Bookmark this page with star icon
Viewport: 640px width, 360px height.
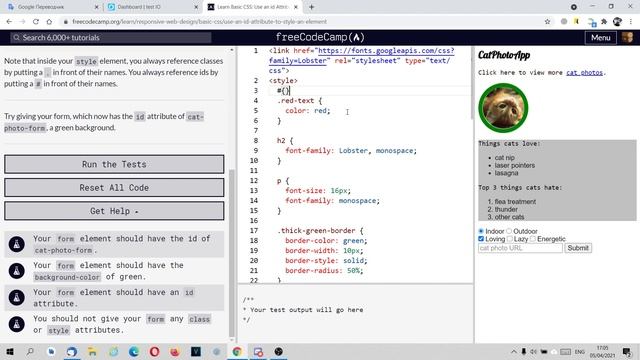[x=547, y=22]
